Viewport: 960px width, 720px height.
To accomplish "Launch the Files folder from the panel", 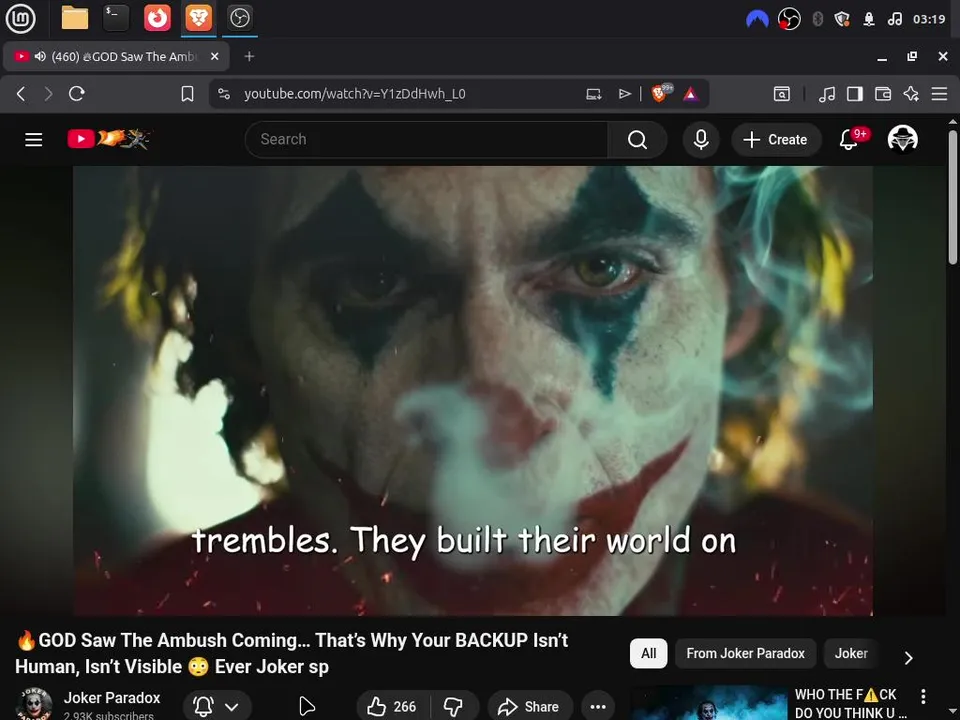I will coord(75,18).
